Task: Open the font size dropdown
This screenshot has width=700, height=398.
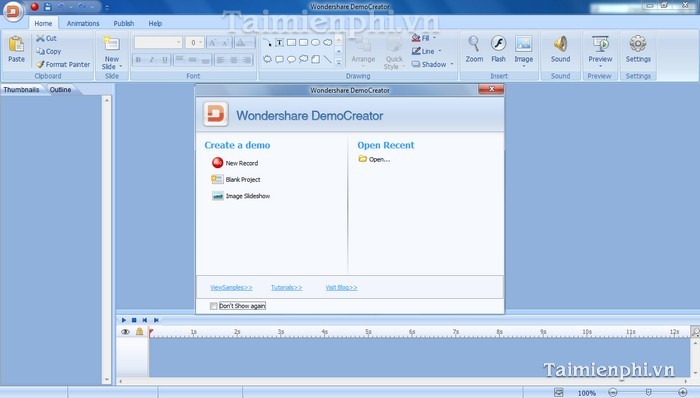Action: click(x=201, y=42)
